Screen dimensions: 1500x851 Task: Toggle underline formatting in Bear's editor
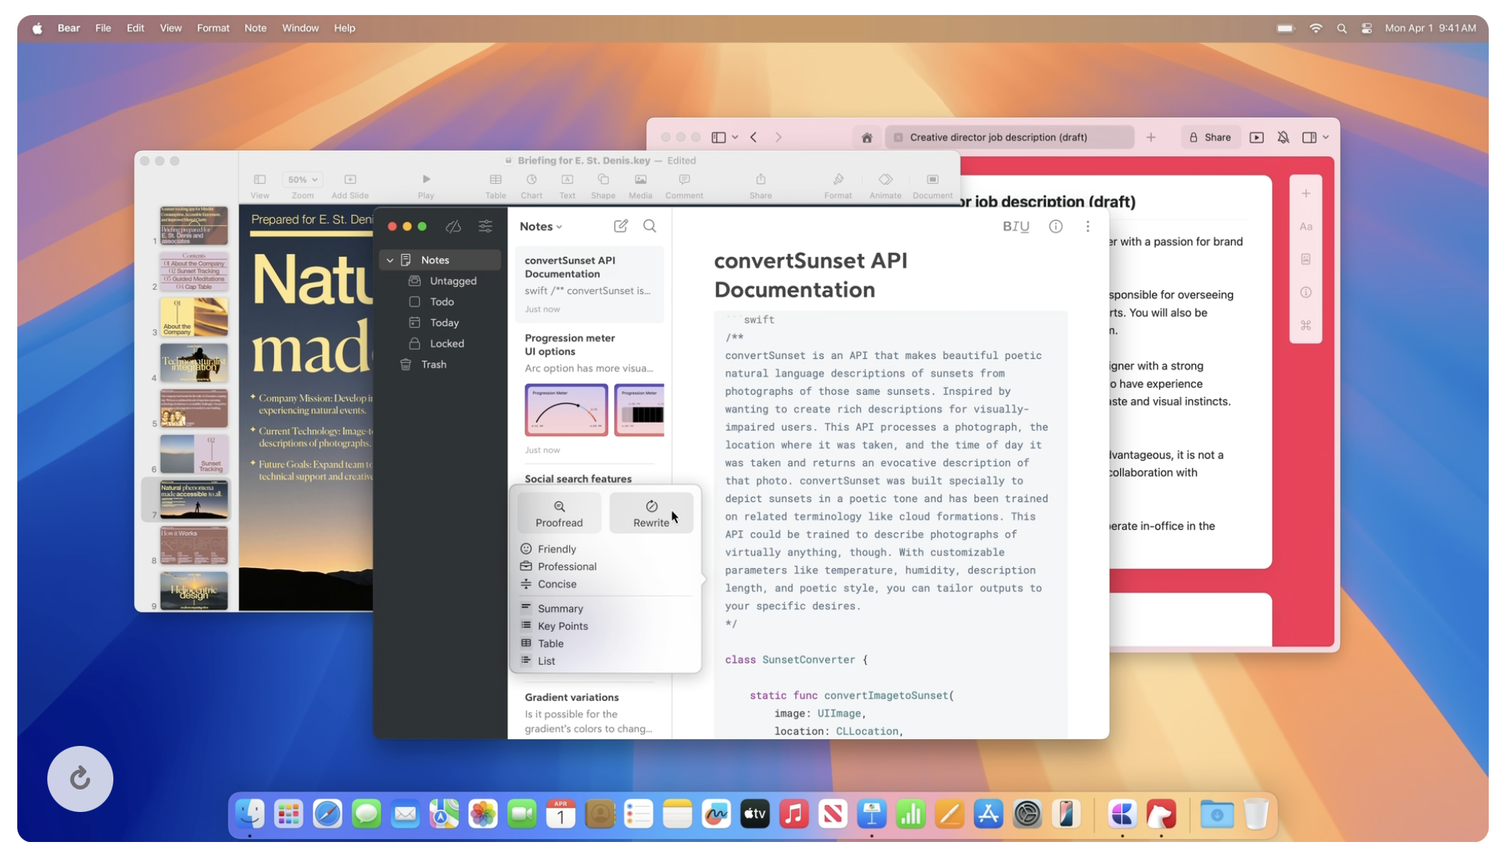pyautogui.click(x=1024, y=227)
